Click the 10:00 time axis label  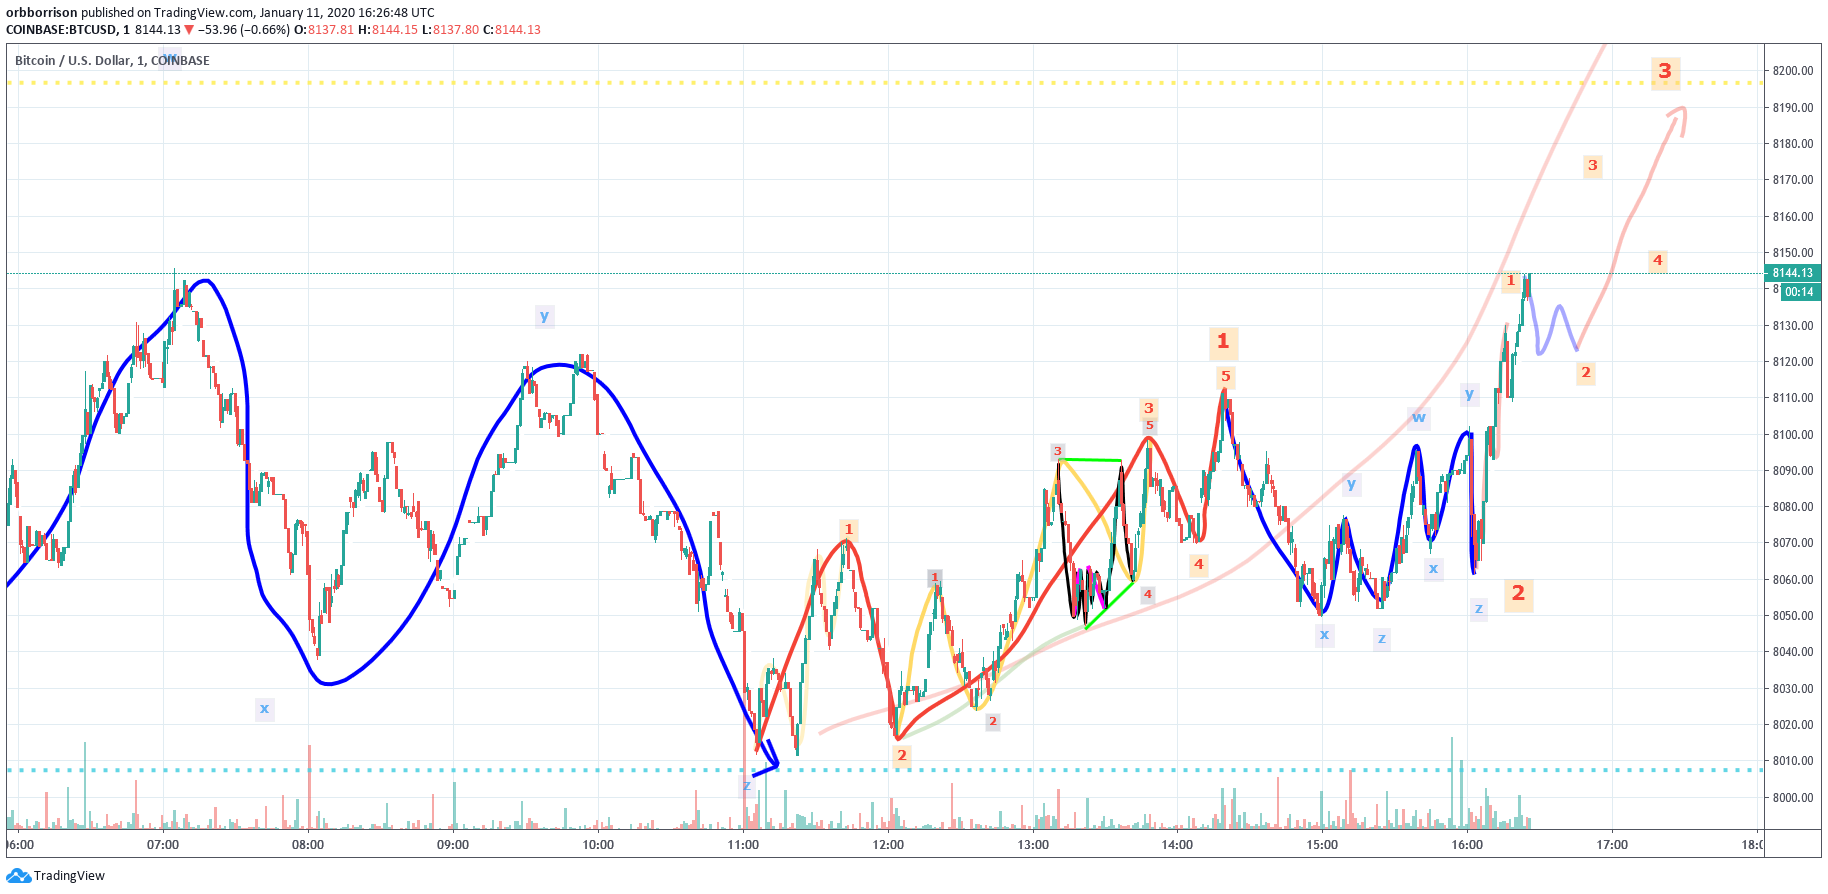pos(598,845)
